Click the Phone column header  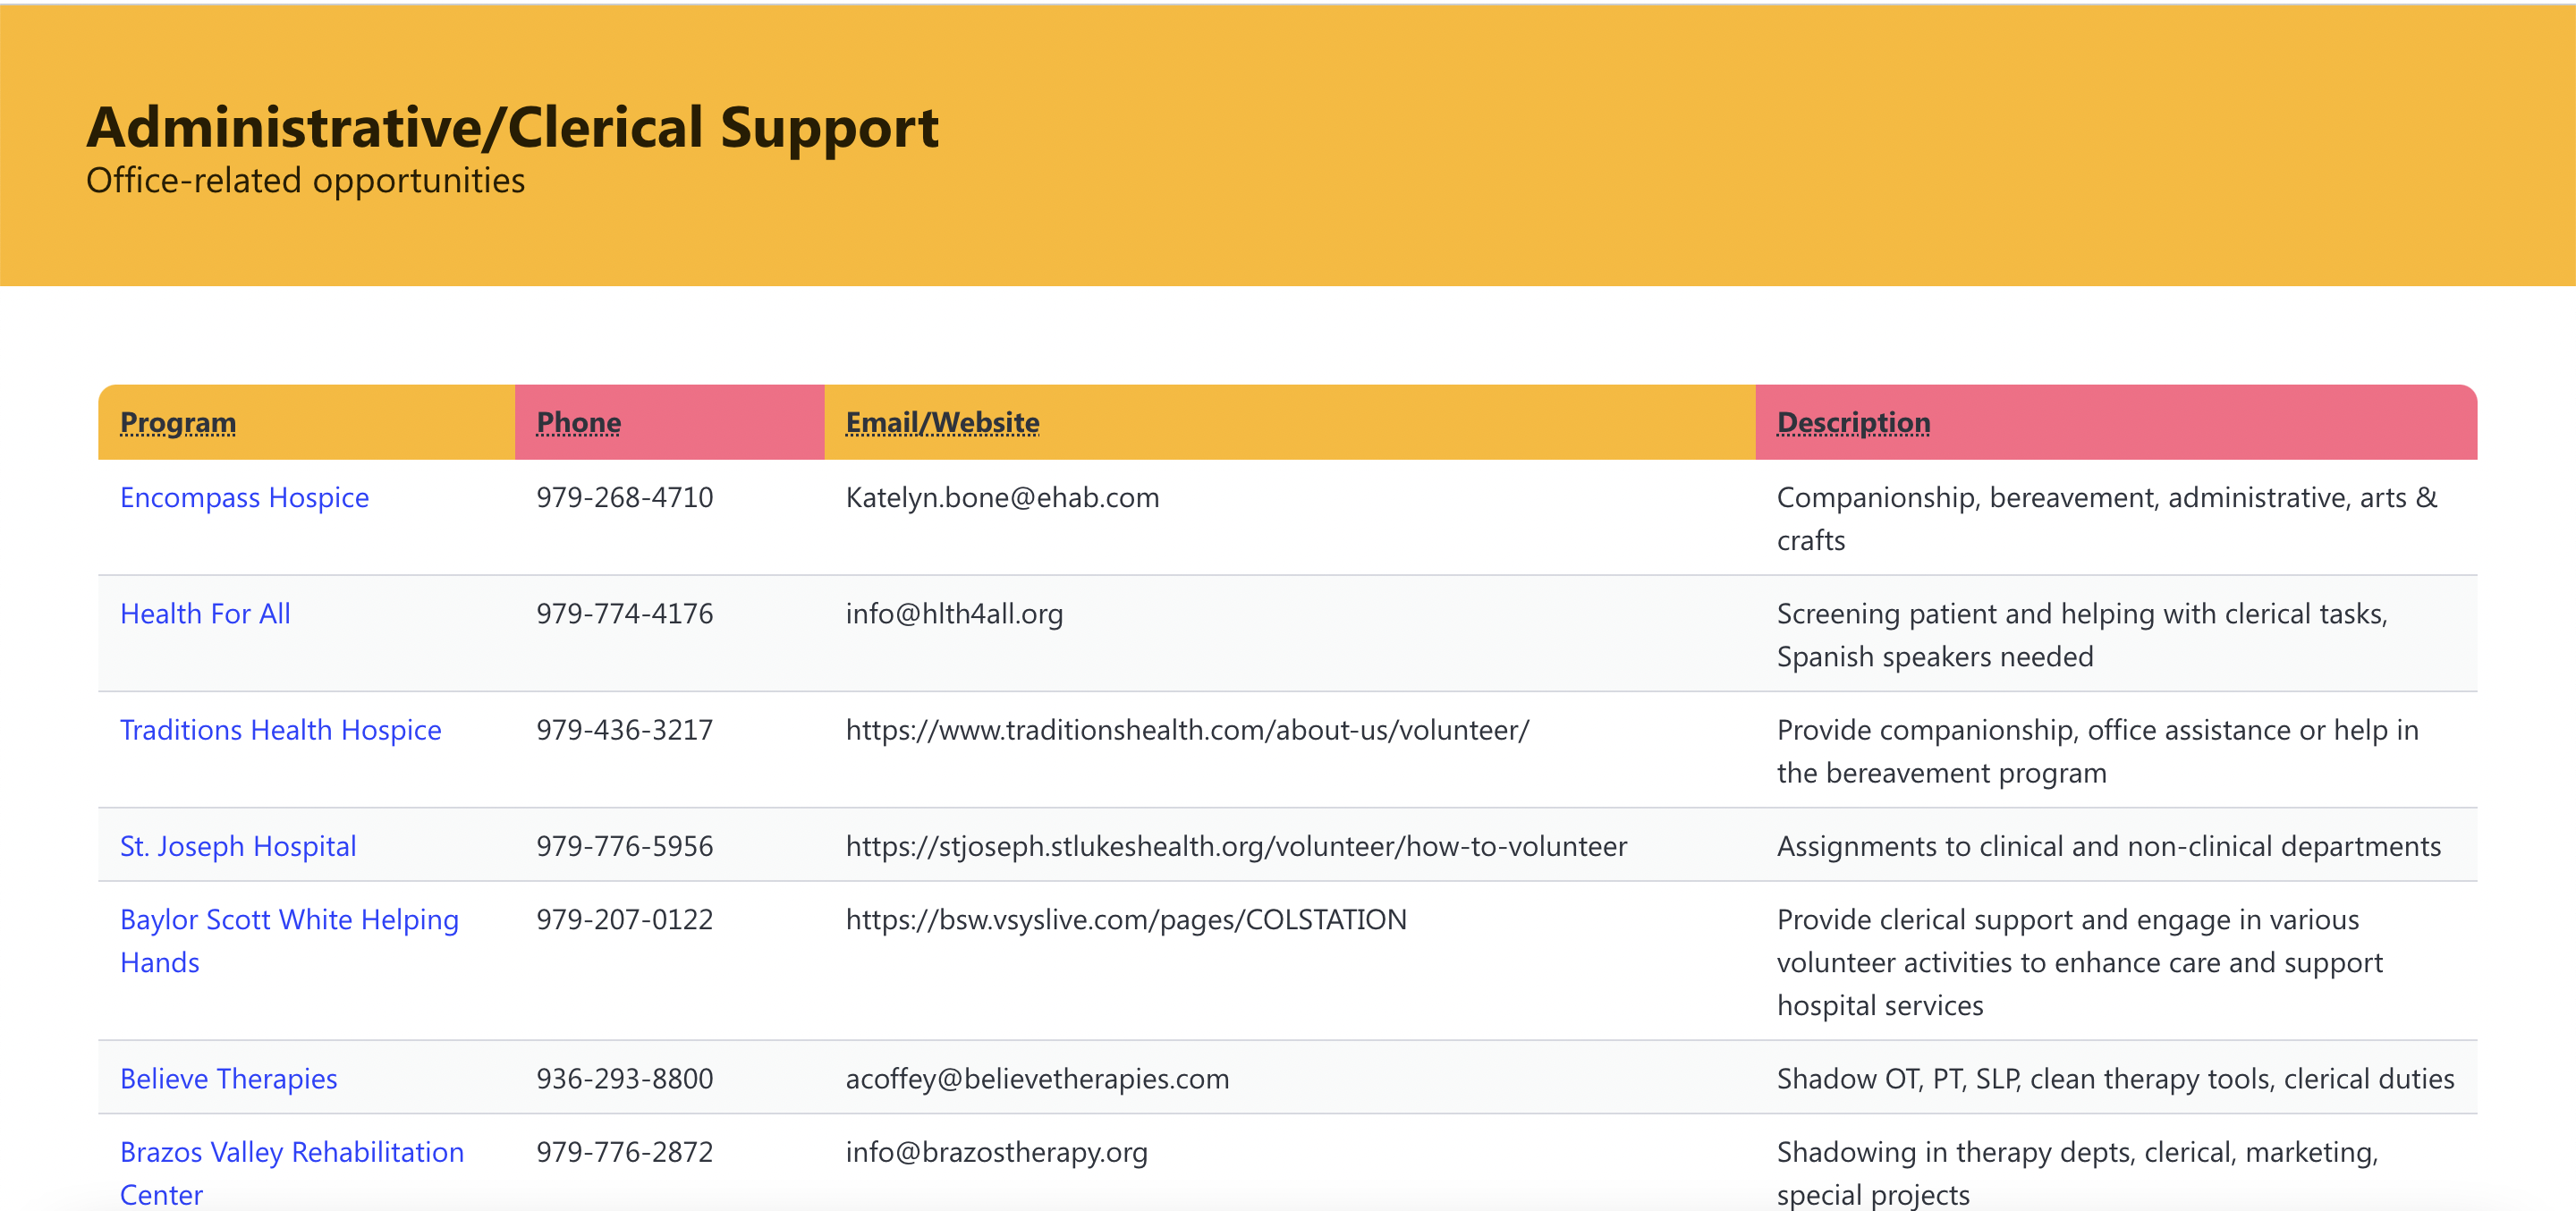[x=578, y=422]
